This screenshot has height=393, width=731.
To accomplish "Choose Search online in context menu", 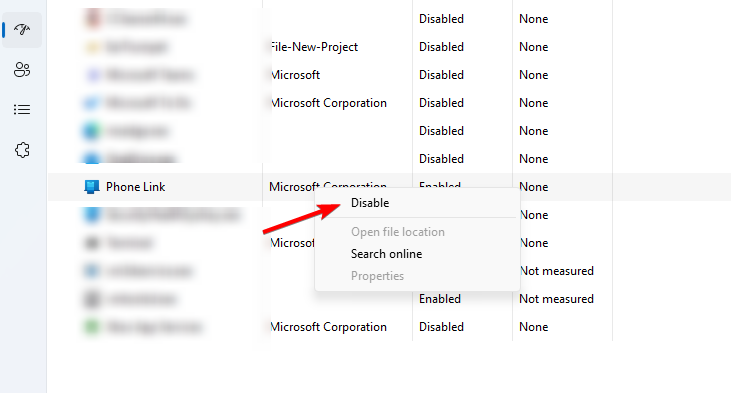I will 386,254.
